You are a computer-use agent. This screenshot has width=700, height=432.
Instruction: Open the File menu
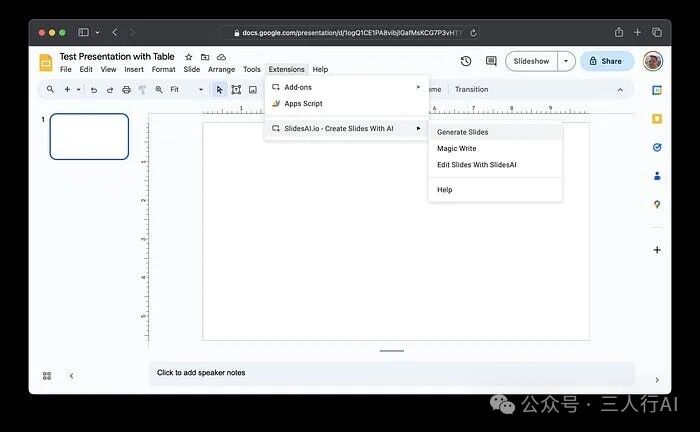(66, 69)
